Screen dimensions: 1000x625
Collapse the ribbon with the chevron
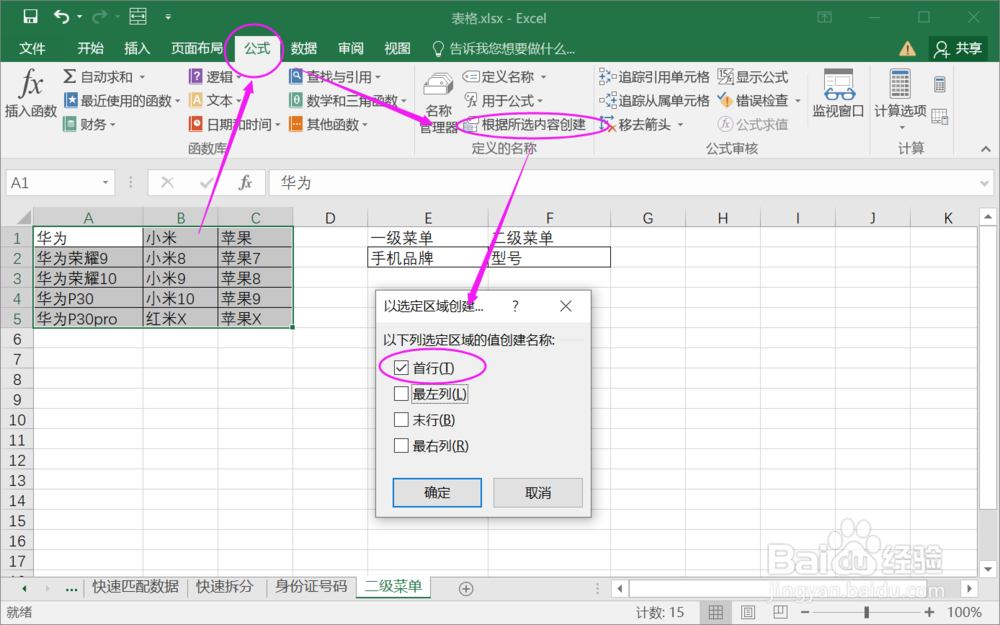[x=985, y=149]
